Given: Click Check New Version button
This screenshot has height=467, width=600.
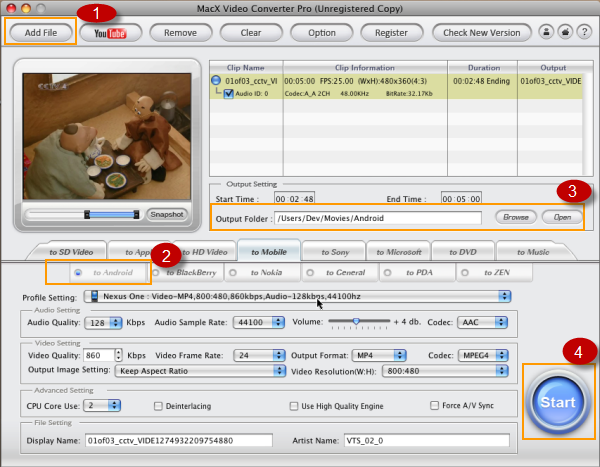Looking at the screenshot, I should [482, 33].
